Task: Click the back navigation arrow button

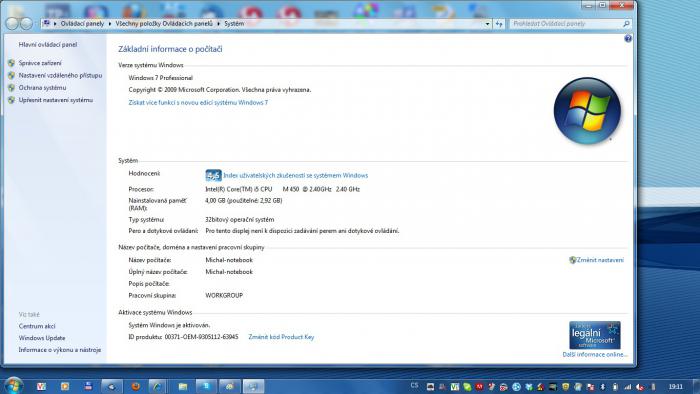Action: click(12, 24)
